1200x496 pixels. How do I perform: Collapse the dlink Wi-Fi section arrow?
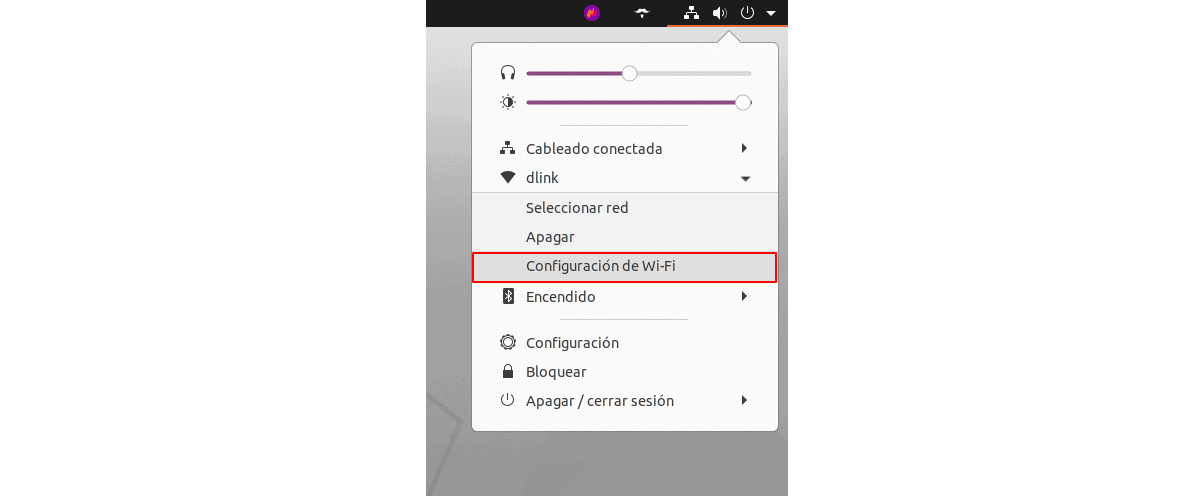(x=745, y=179)
